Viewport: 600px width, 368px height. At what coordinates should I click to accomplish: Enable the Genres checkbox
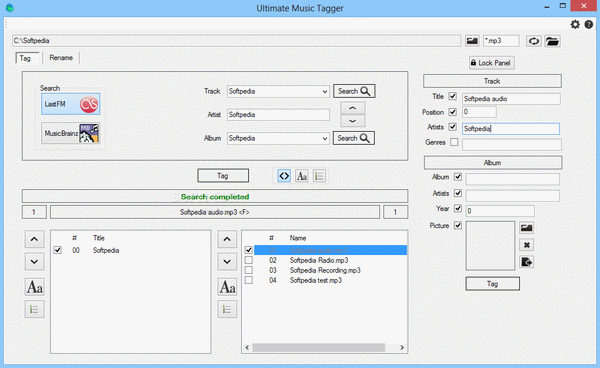pyautogui.click(x=454, y=142)
